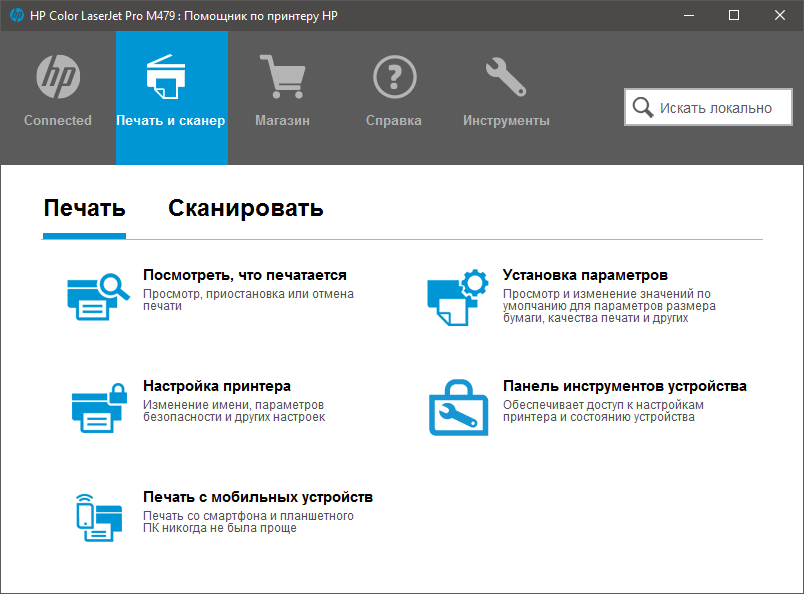The height and width of the screenshot is (594, 804).
Task: Click description Изменение имени, параметров безопасности
Action: [234, 411]
